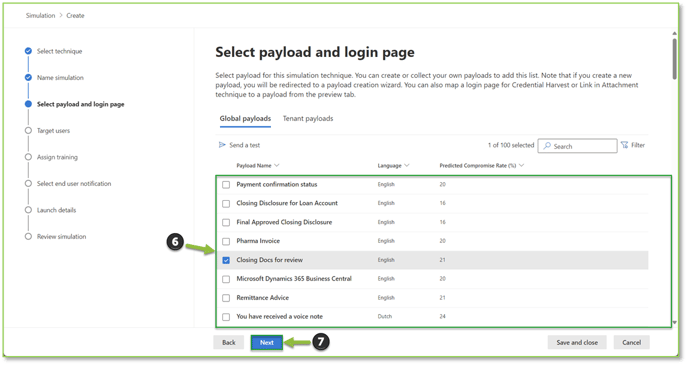The width and height of the screenshot is (687, 365).
Task: Select the Pharma Invoice payload name
Action: coord(258,241)
